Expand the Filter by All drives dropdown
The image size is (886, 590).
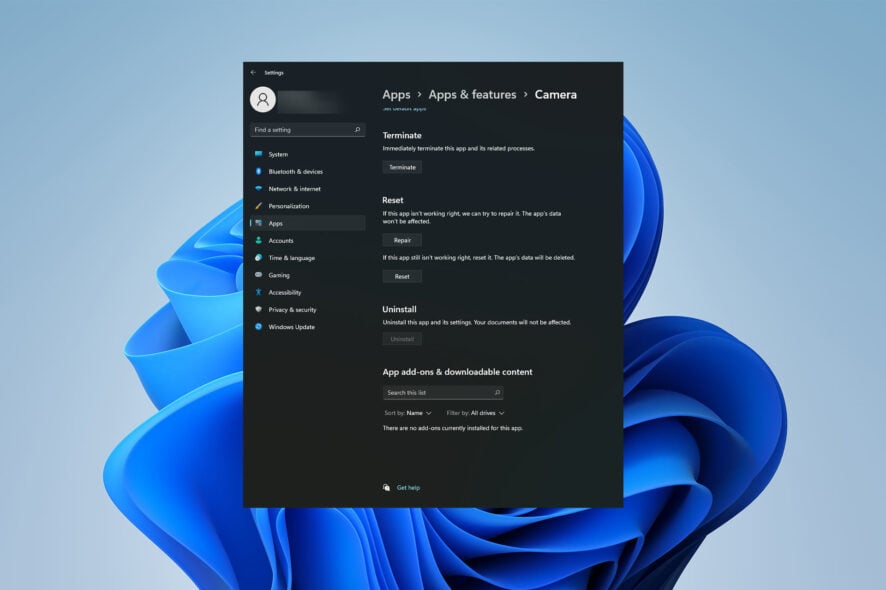(x=475, y=413)
